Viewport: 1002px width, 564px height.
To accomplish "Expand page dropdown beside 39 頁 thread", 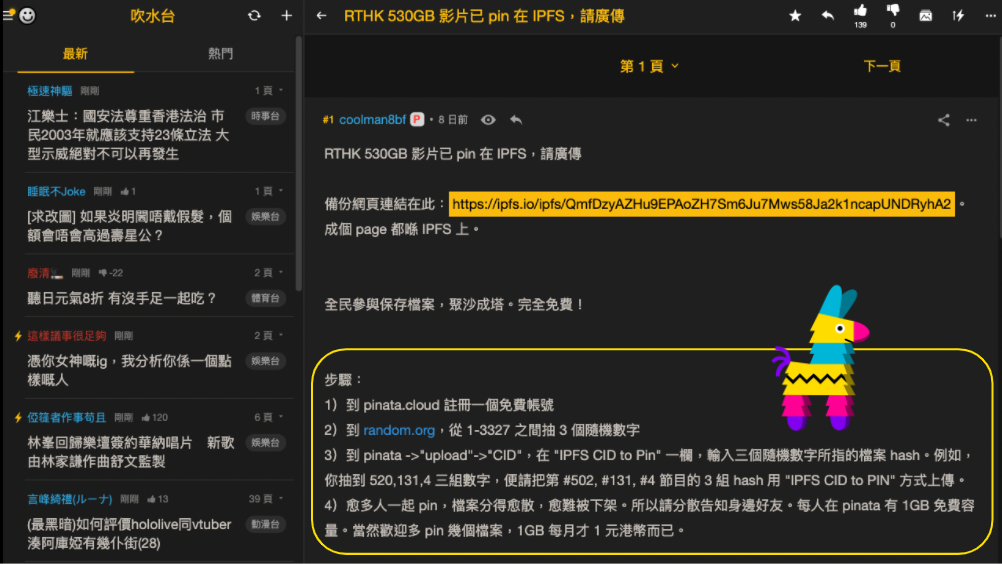I will (281, 498).
